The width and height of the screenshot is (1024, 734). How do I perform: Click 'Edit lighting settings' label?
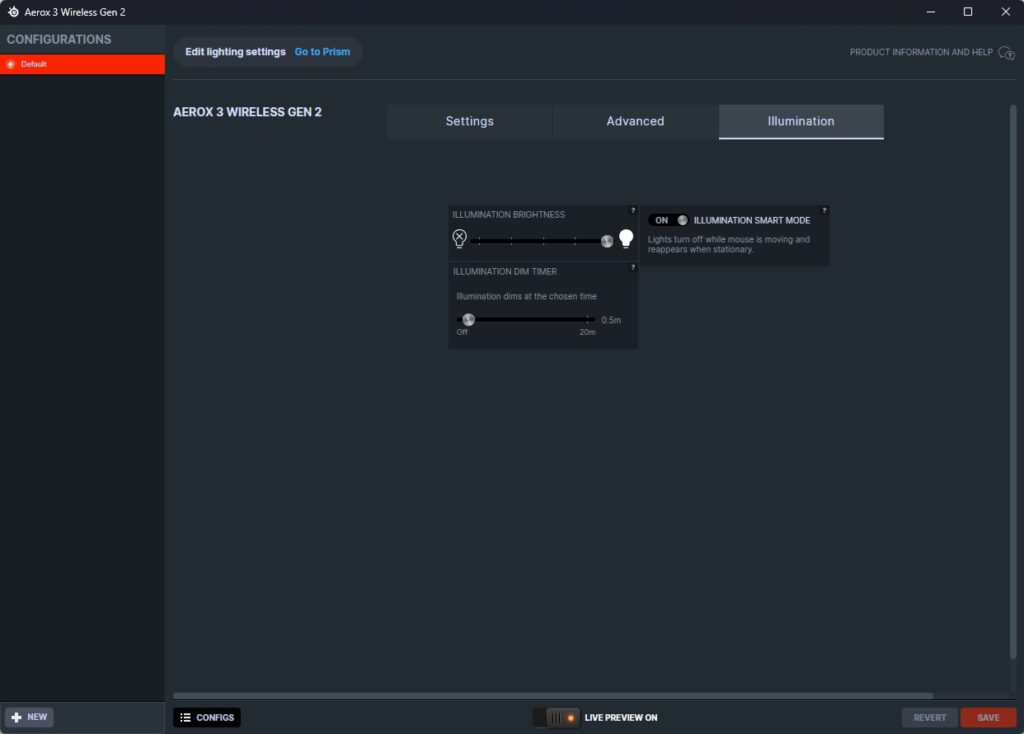tap(235, 52)
